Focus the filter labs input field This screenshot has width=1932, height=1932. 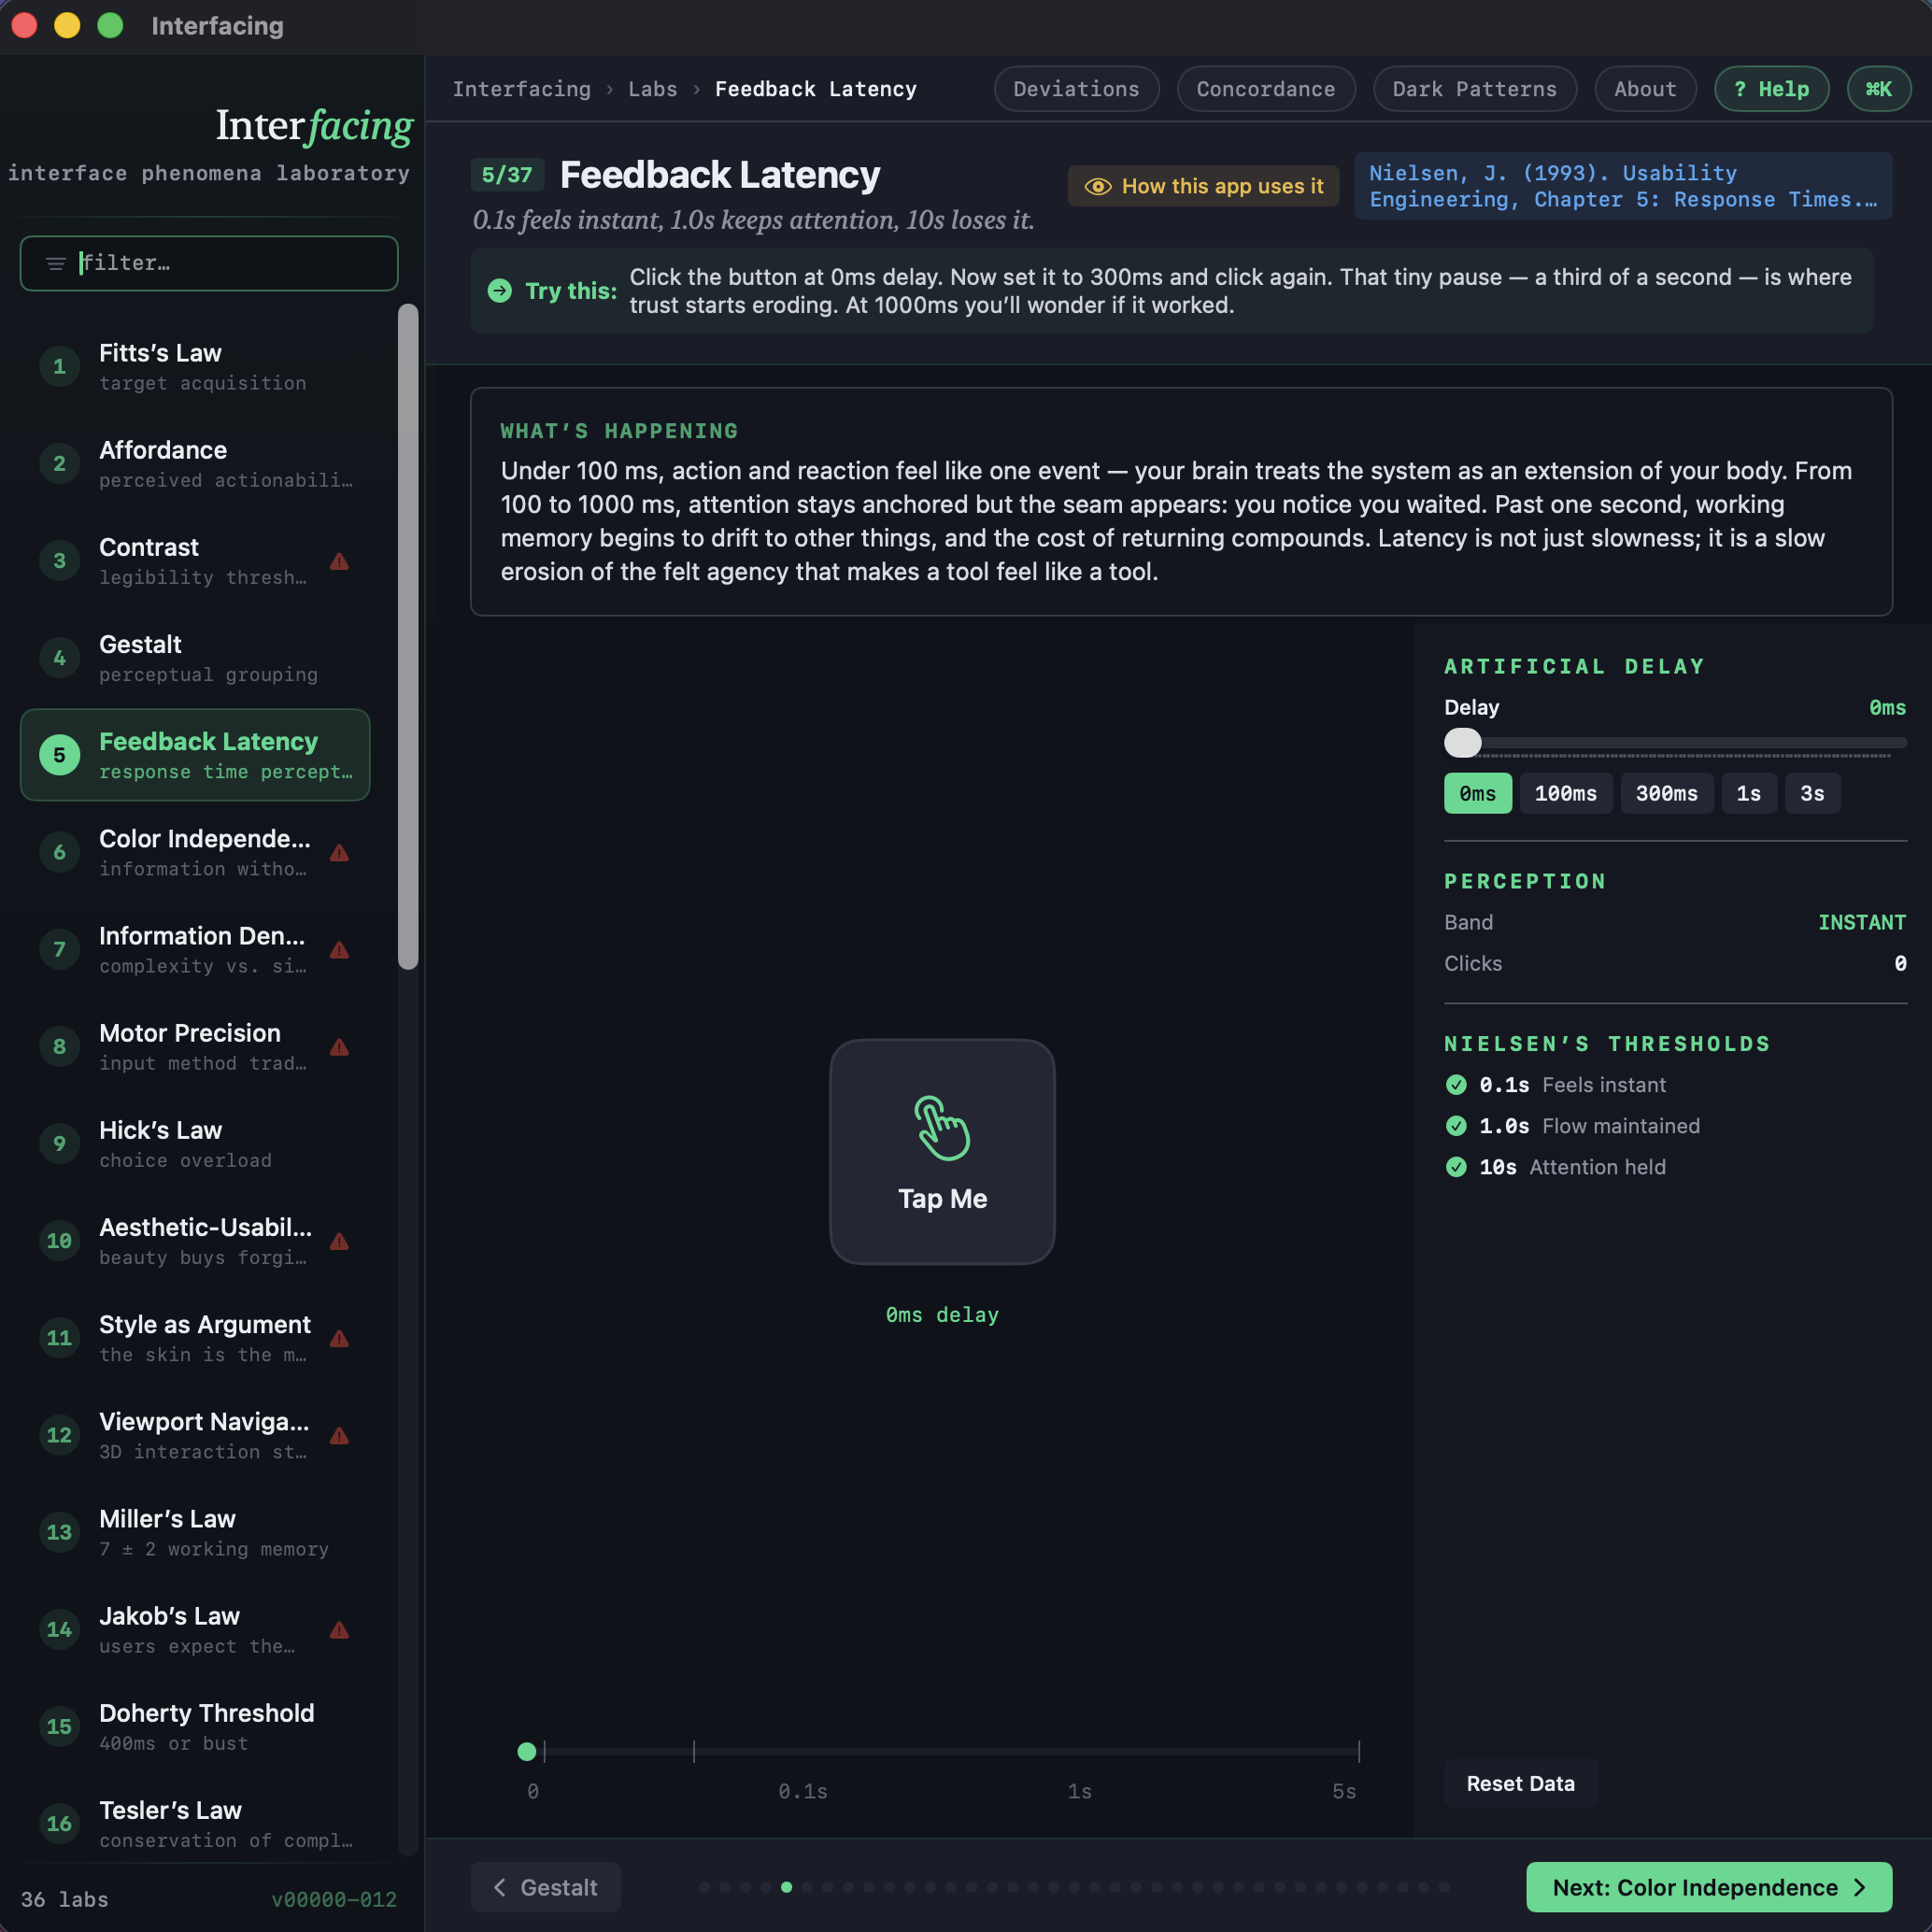(230, 263)
